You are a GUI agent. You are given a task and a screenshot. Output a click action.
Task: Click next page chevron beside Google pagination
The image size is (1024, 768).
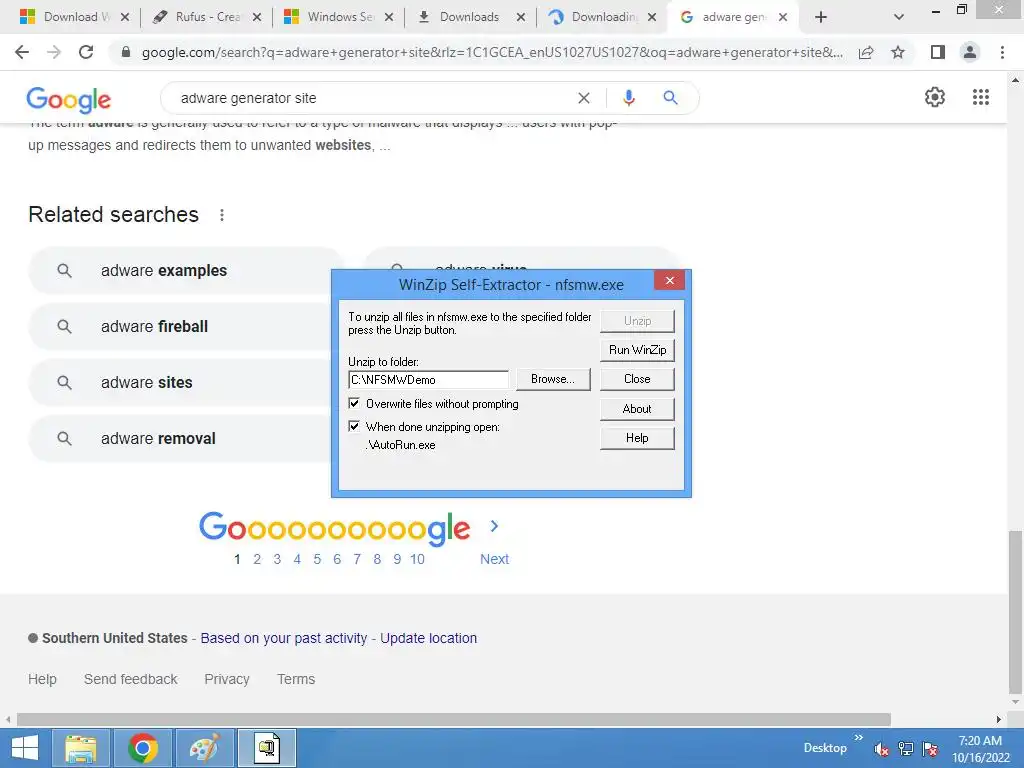(494, 526)
